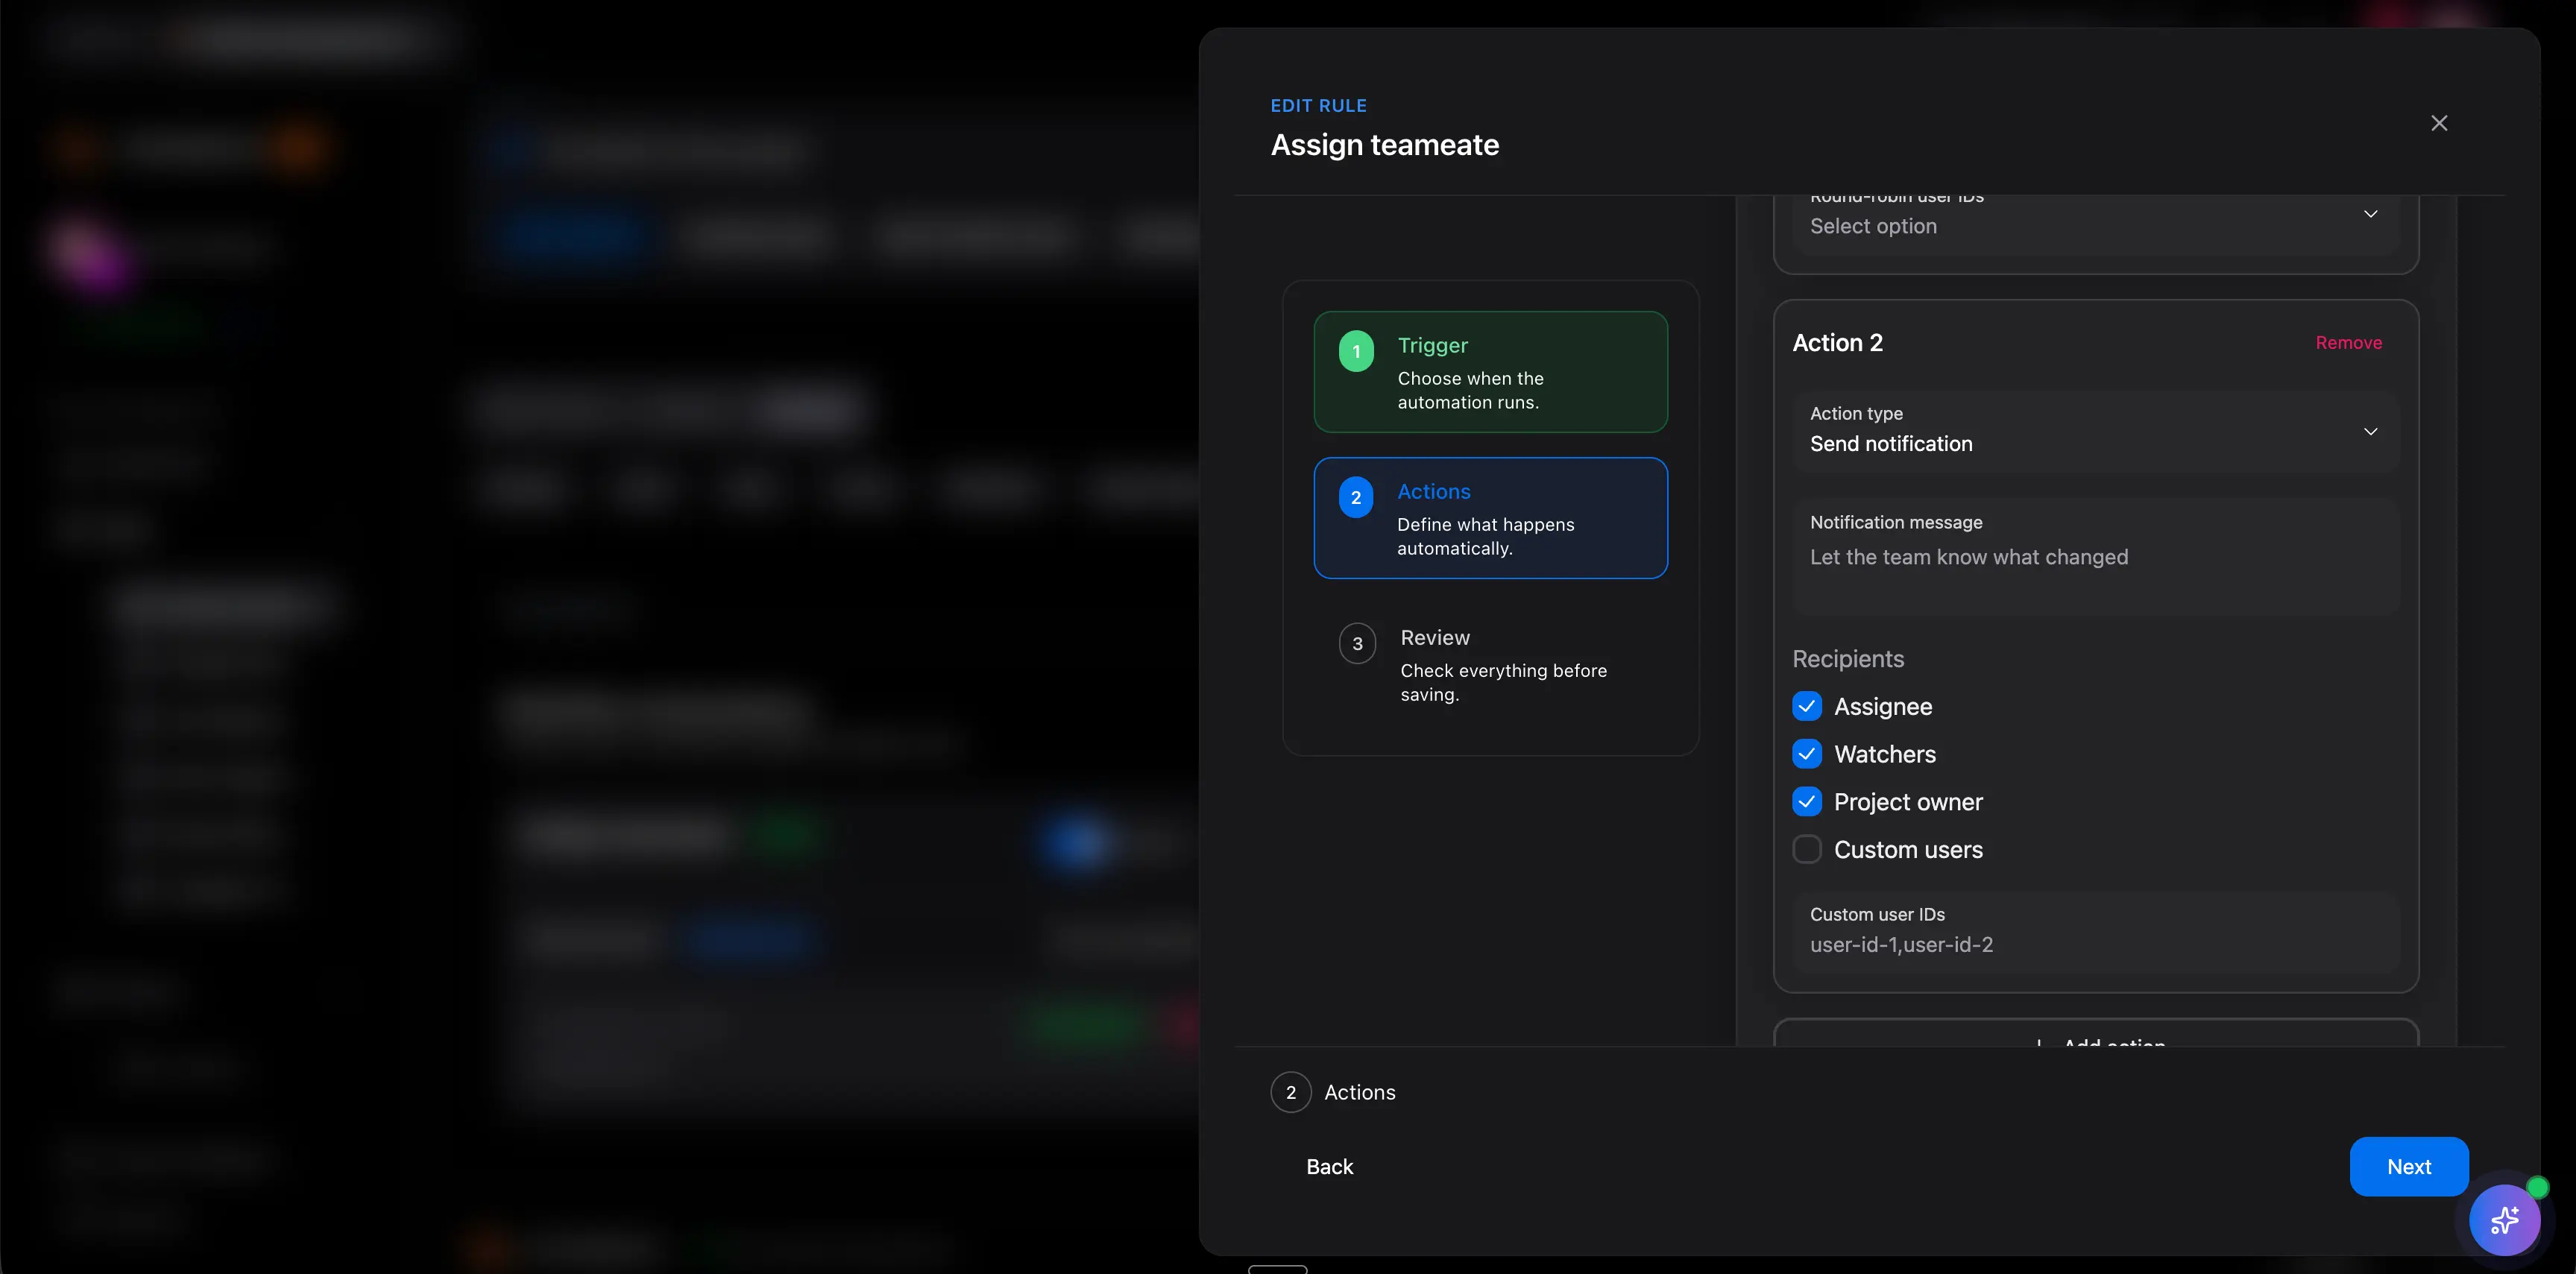Screen dimensions: 2576x1274
Task: Expand the Send notification chevron
Action: pyautogui.click(x=2371, y=431)
